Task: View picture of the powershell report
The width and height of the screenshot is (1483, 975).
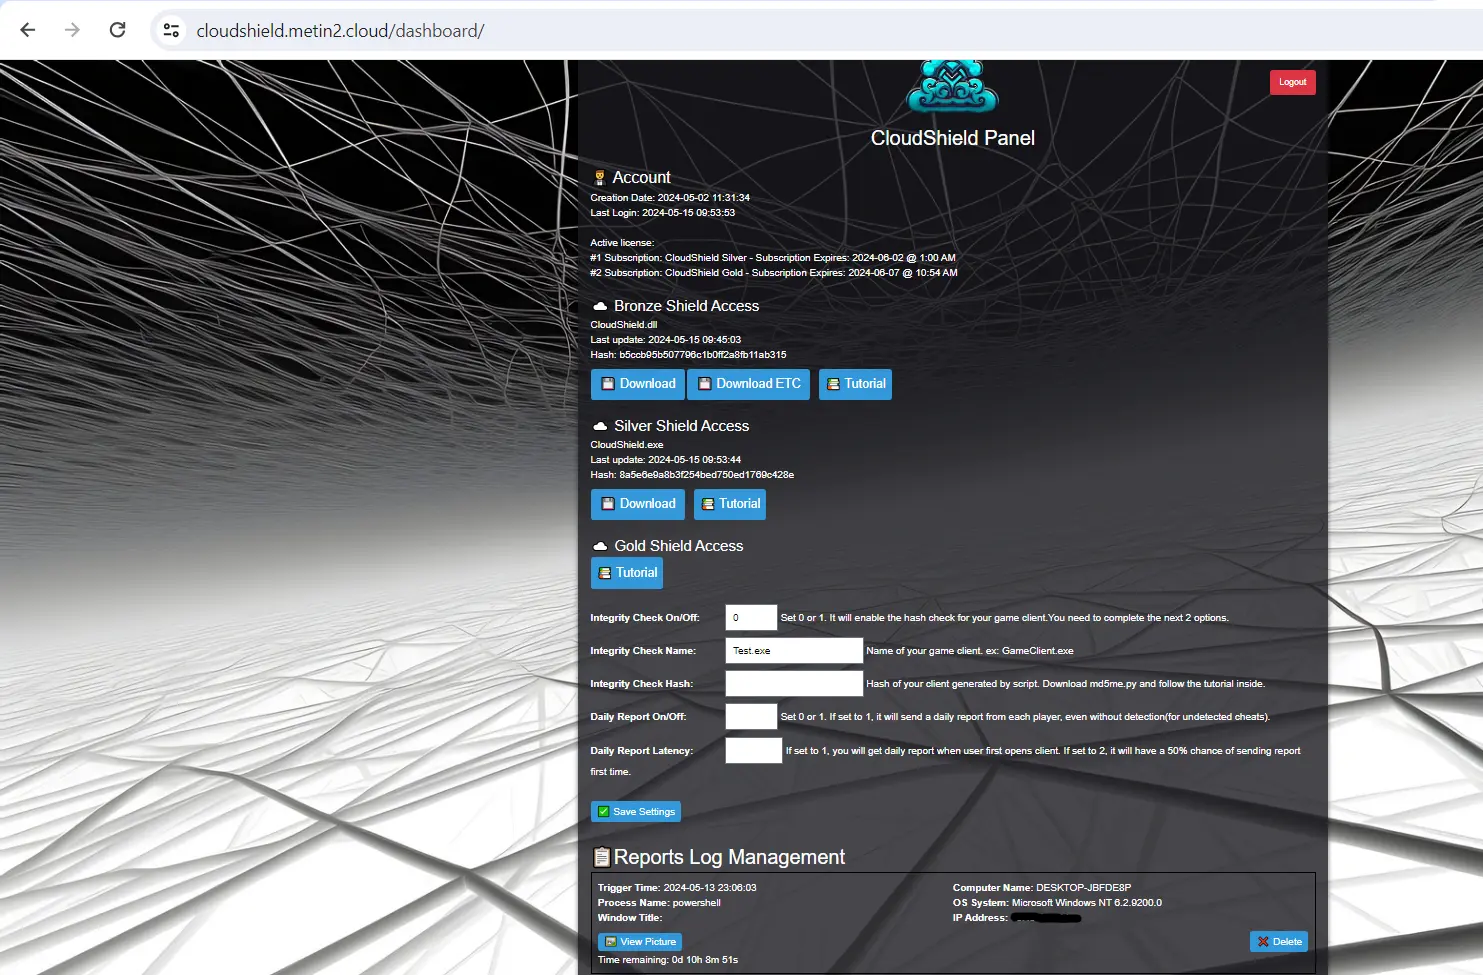Action: tap(640, 942)
